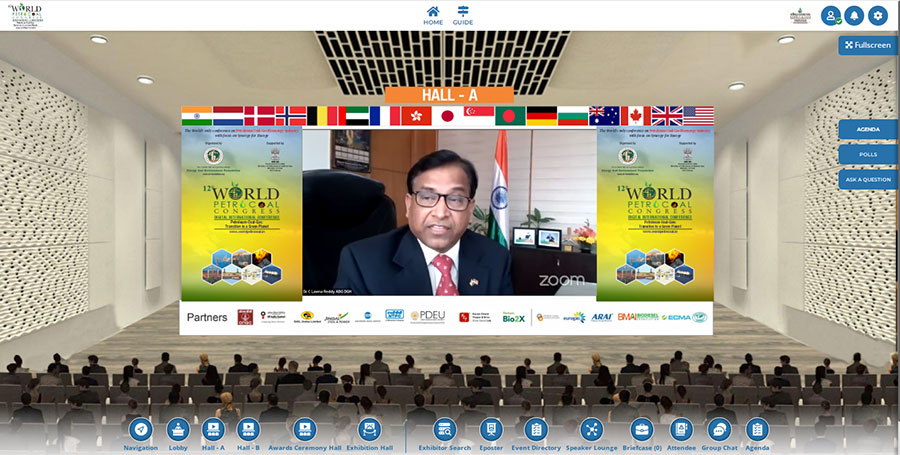The height and width of the screenshot is (455, 900).
Task: Click the ARAI partner logo
Action: point(602,317)
